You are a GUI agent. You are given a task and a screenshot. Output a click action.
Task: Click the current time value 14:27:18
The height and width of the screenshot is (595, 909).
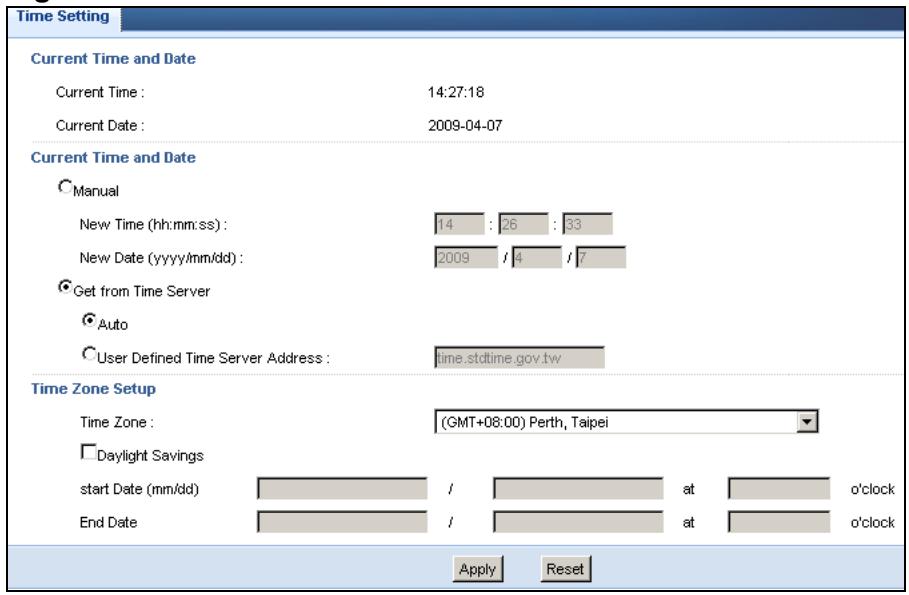(x=456, y=92)
